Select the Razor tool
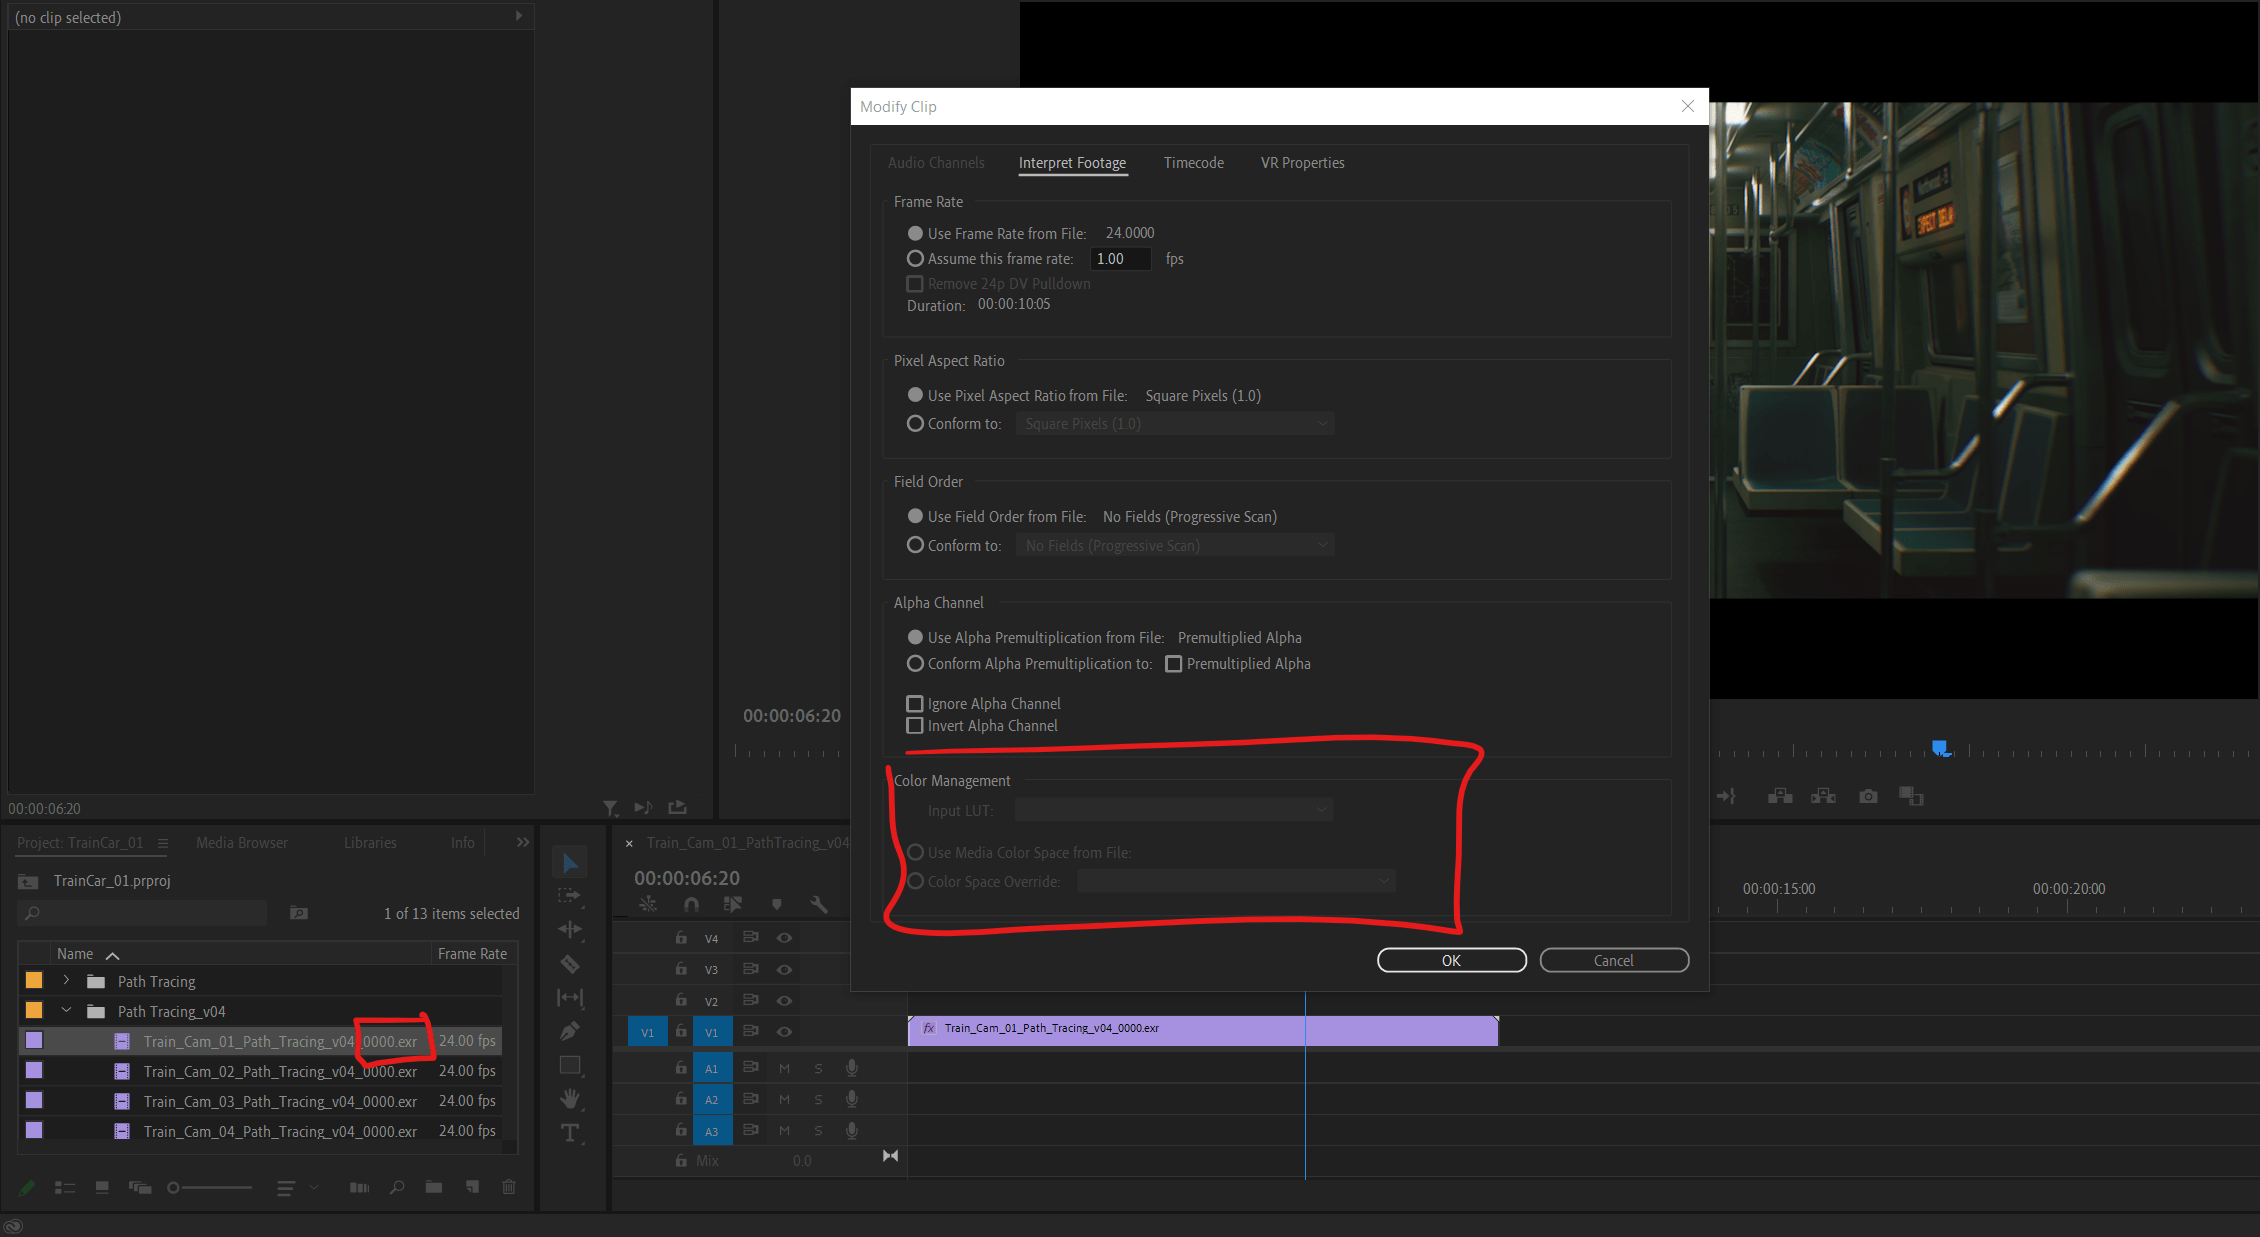The width and height of the screenshot is (2260, 1237). (569, 963)
